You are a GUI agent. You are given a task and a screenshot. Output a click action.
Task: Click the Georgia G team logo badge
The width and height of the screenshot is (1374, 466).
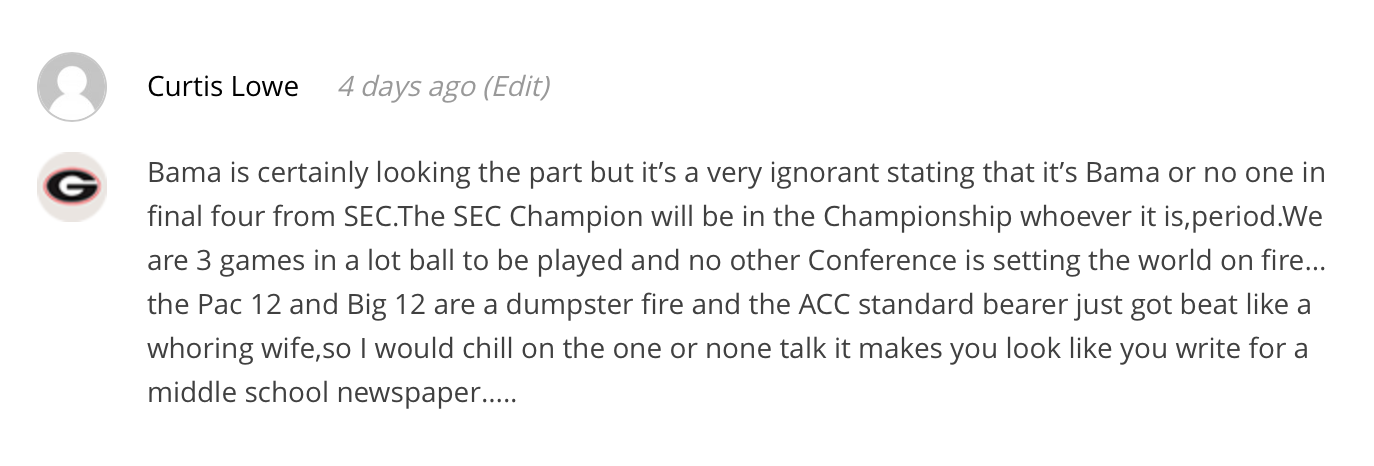click(72, 187)
